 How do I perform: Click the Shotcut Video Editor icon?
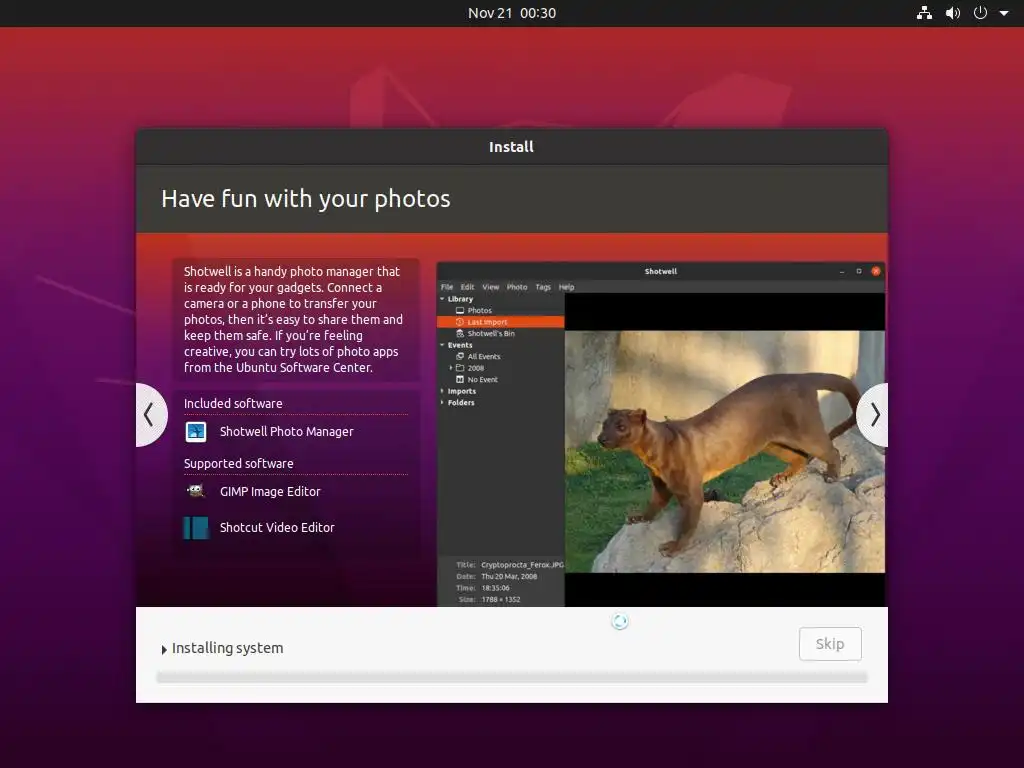click(x=196, y=528)
